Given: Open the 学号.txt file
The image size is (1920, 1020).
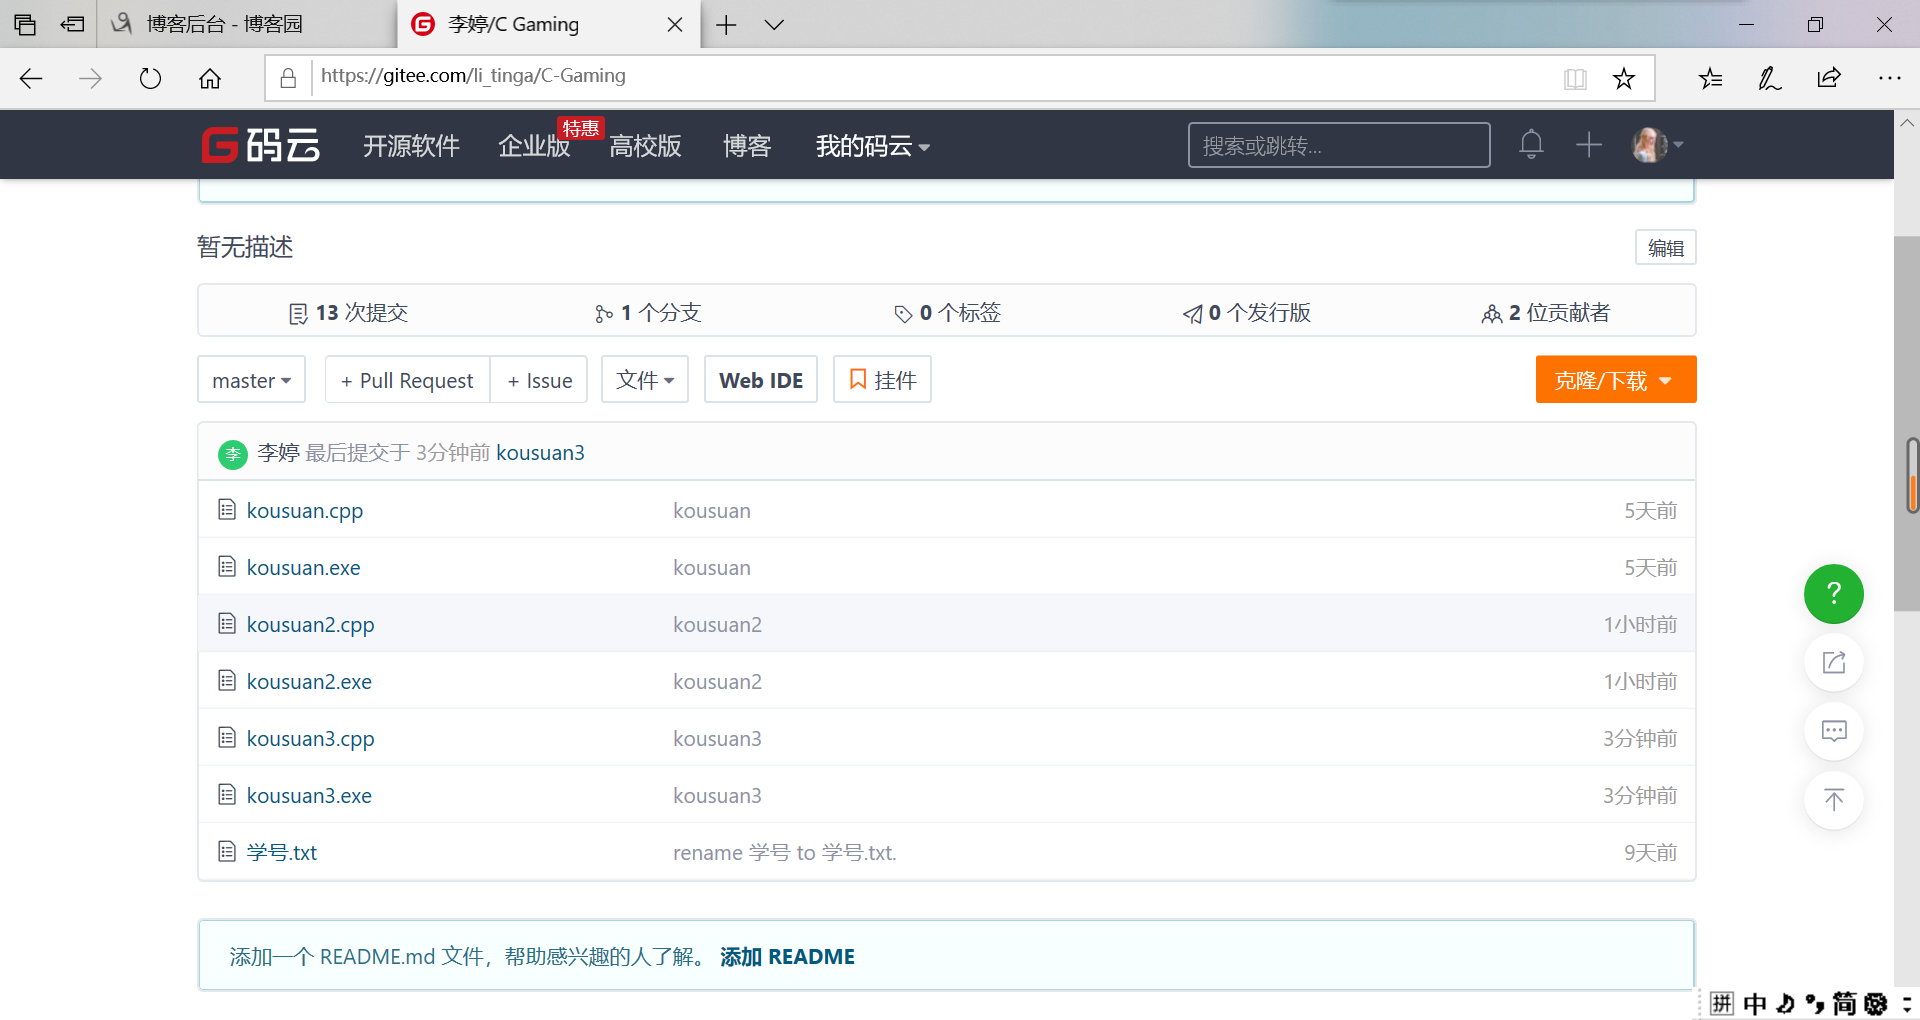Looking at the screenshot, I should pos(282,853).
